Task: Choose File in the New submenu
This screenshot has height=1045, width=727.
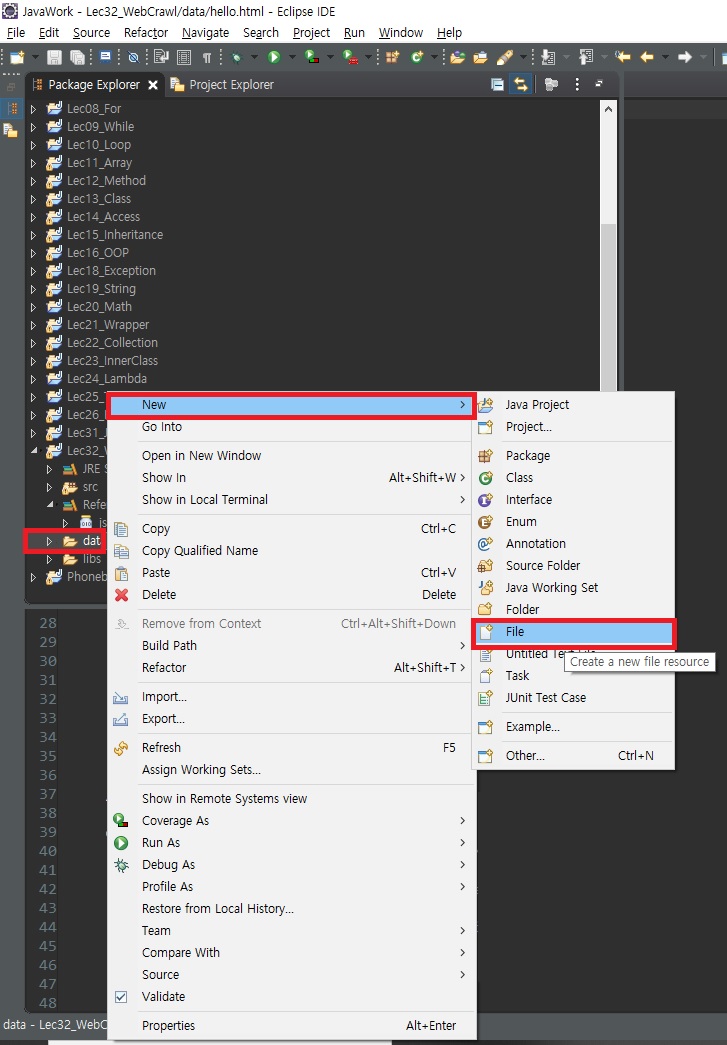Action: click(574, 631)
